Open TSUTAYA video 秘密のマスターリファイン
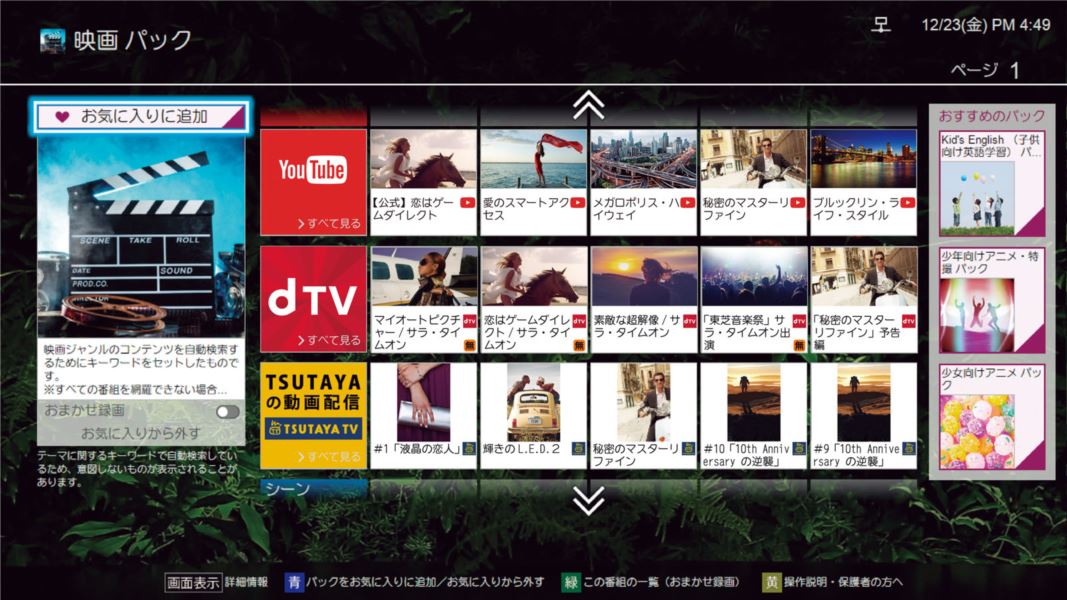This screenshot has height=600, width=1067. click(x=644, y=416)
